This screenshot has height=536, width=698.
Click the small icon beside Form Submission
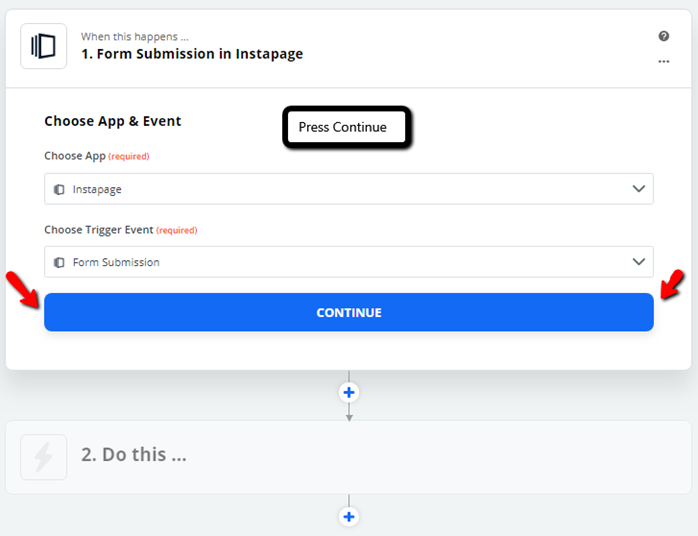(x=59, y=263)
